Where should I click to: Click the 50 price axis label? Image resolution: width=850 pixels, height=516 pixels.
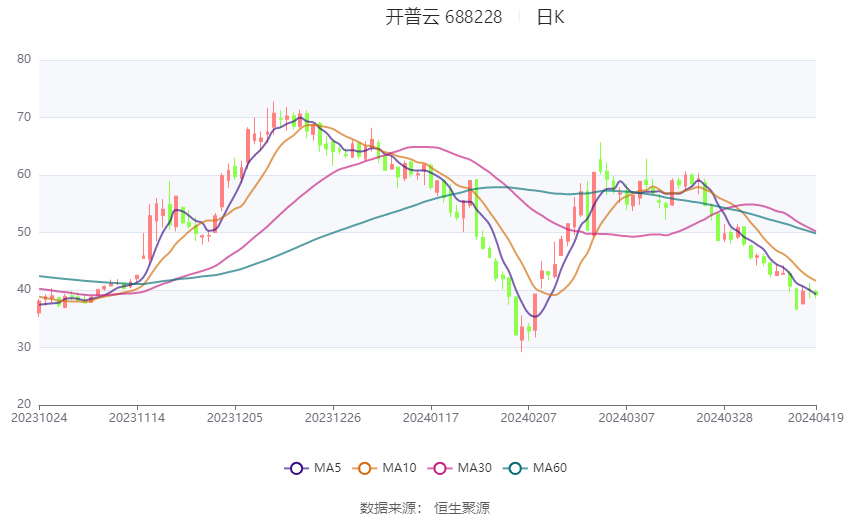pyautogui.click(x=25, y=232)
